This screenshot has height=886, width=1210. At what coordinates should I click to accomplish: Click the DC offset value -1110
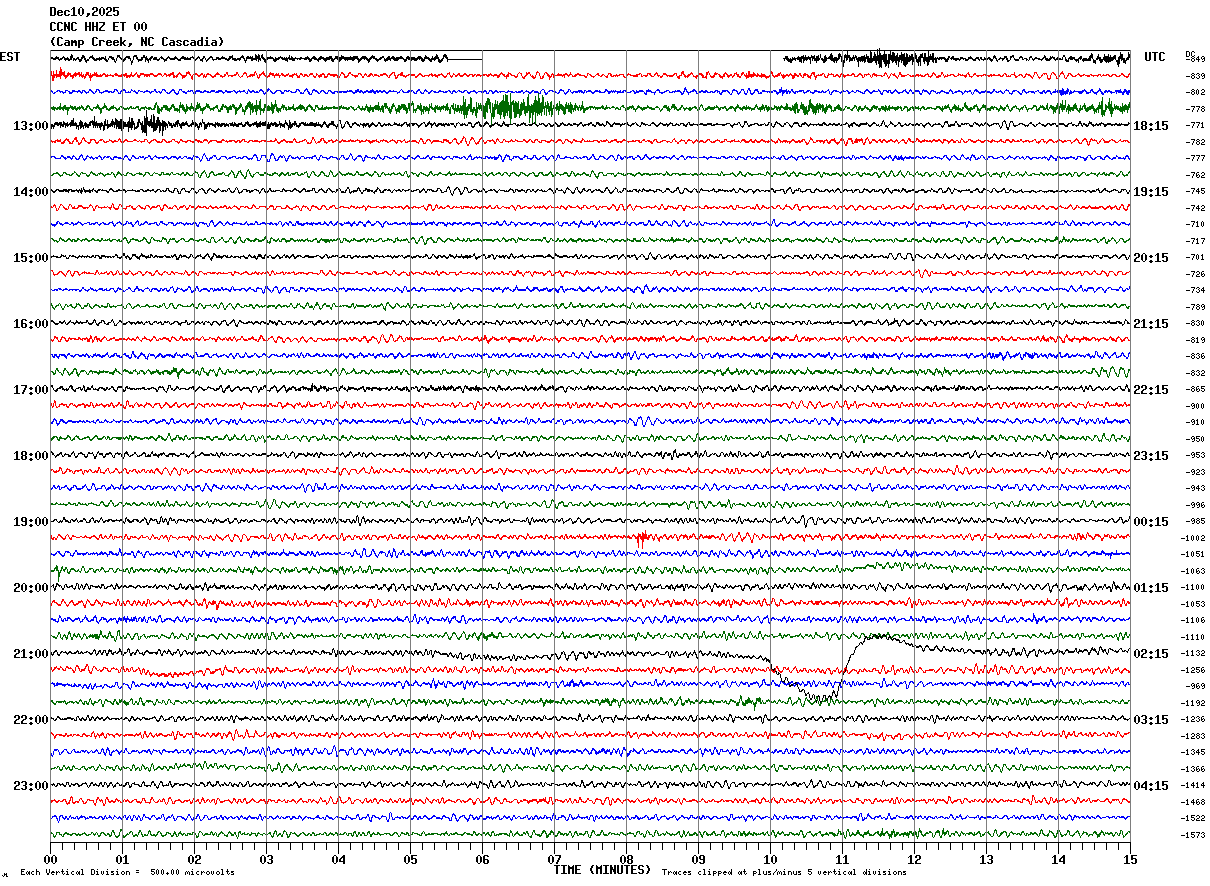click(1194, 637)
